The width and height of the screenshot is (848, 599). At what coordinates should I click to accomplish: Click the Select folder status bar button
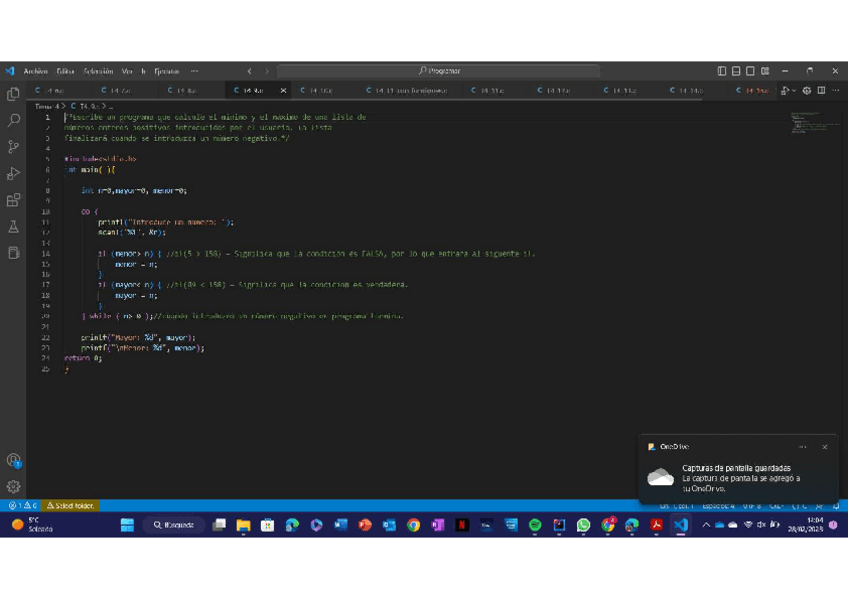pos(71,506)
